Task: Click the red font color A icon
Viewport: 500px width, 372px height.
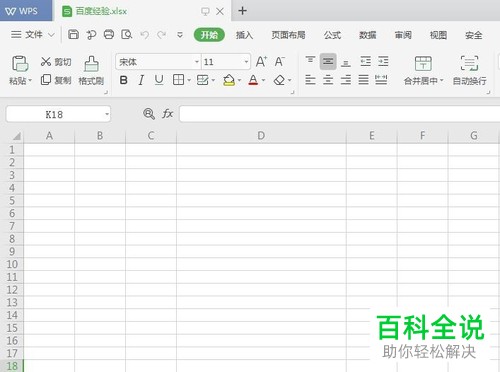Action: click(253, 80)
